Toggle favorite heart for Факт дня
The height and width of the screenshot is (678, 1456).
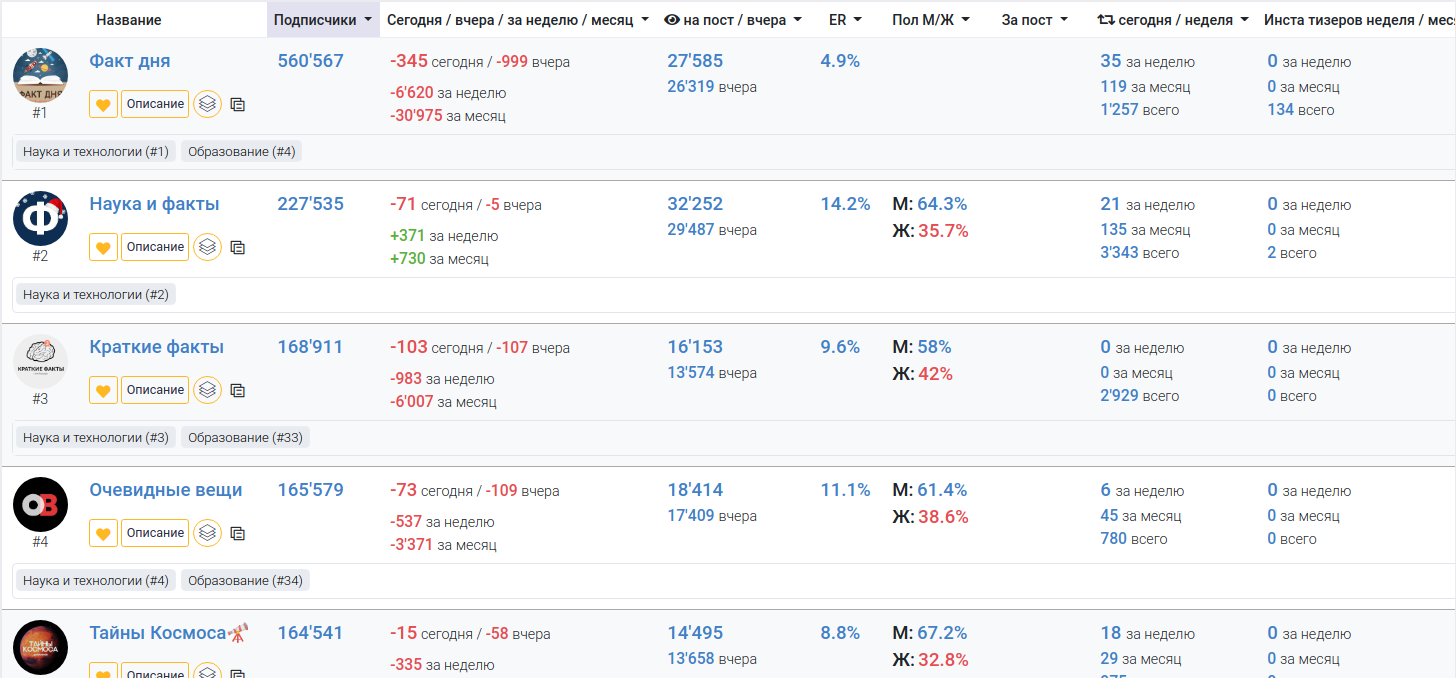coord(103,104)
